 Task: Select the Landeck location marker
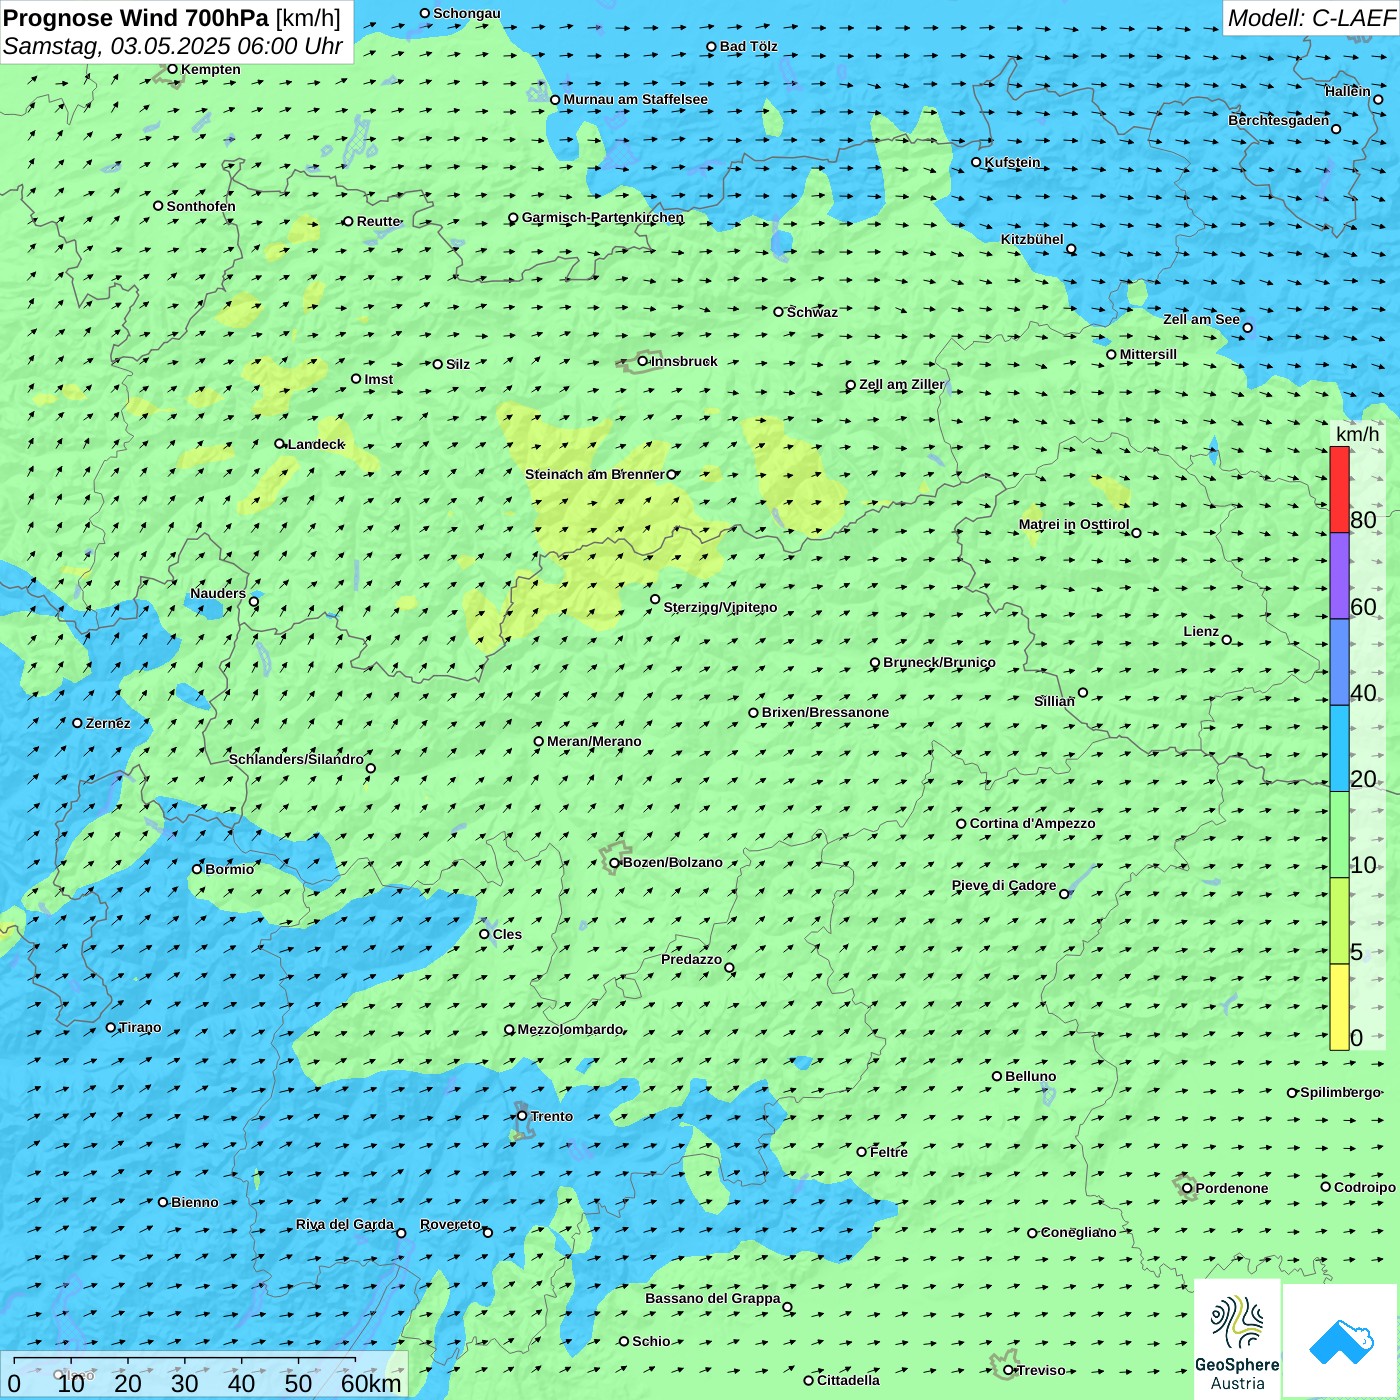coord(280,444)
